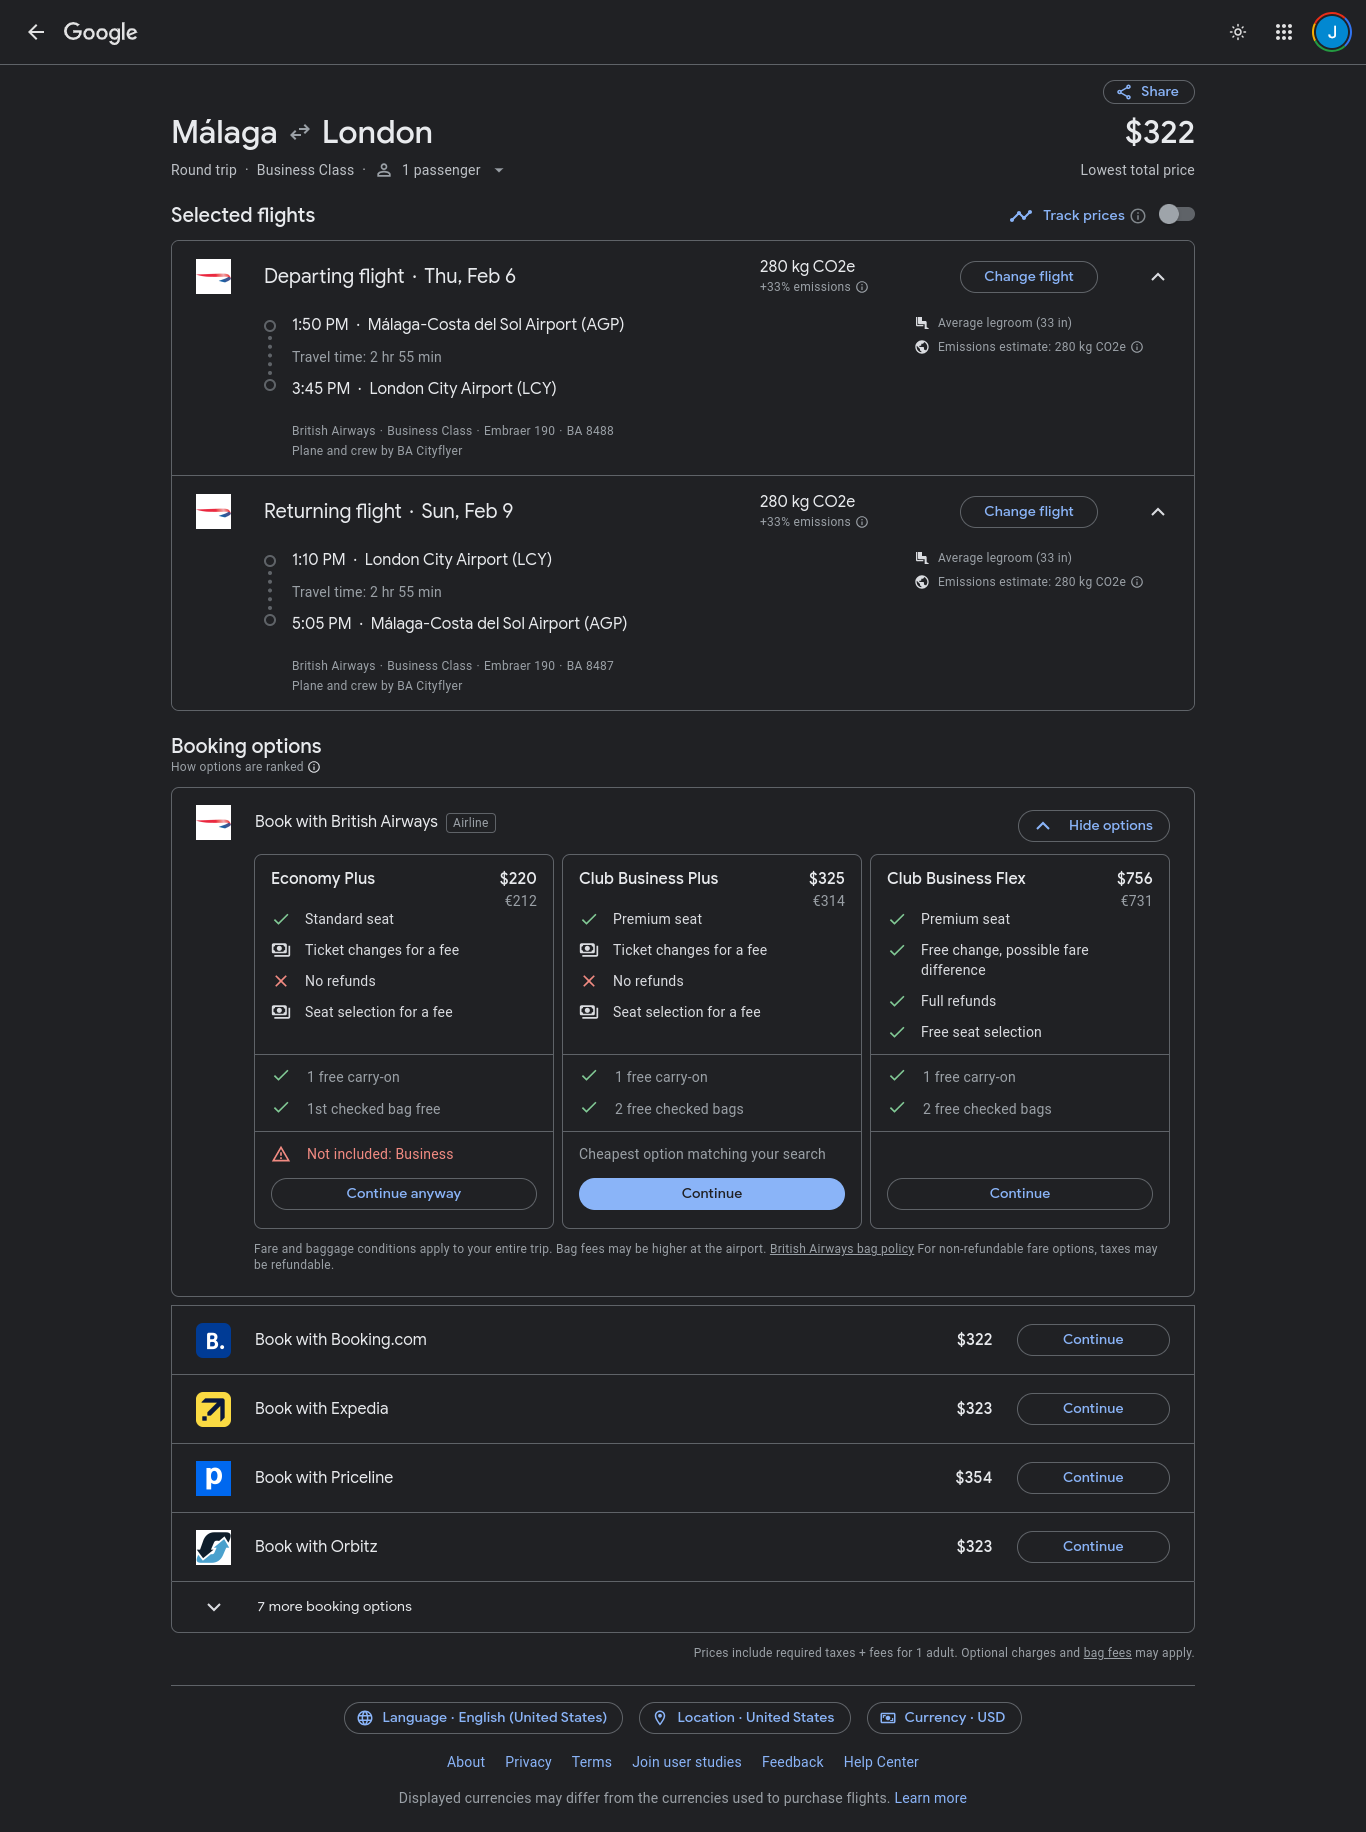Click the How options are ranked info icon
This screenshot has height=1832, width=1366.
point(314,767)
